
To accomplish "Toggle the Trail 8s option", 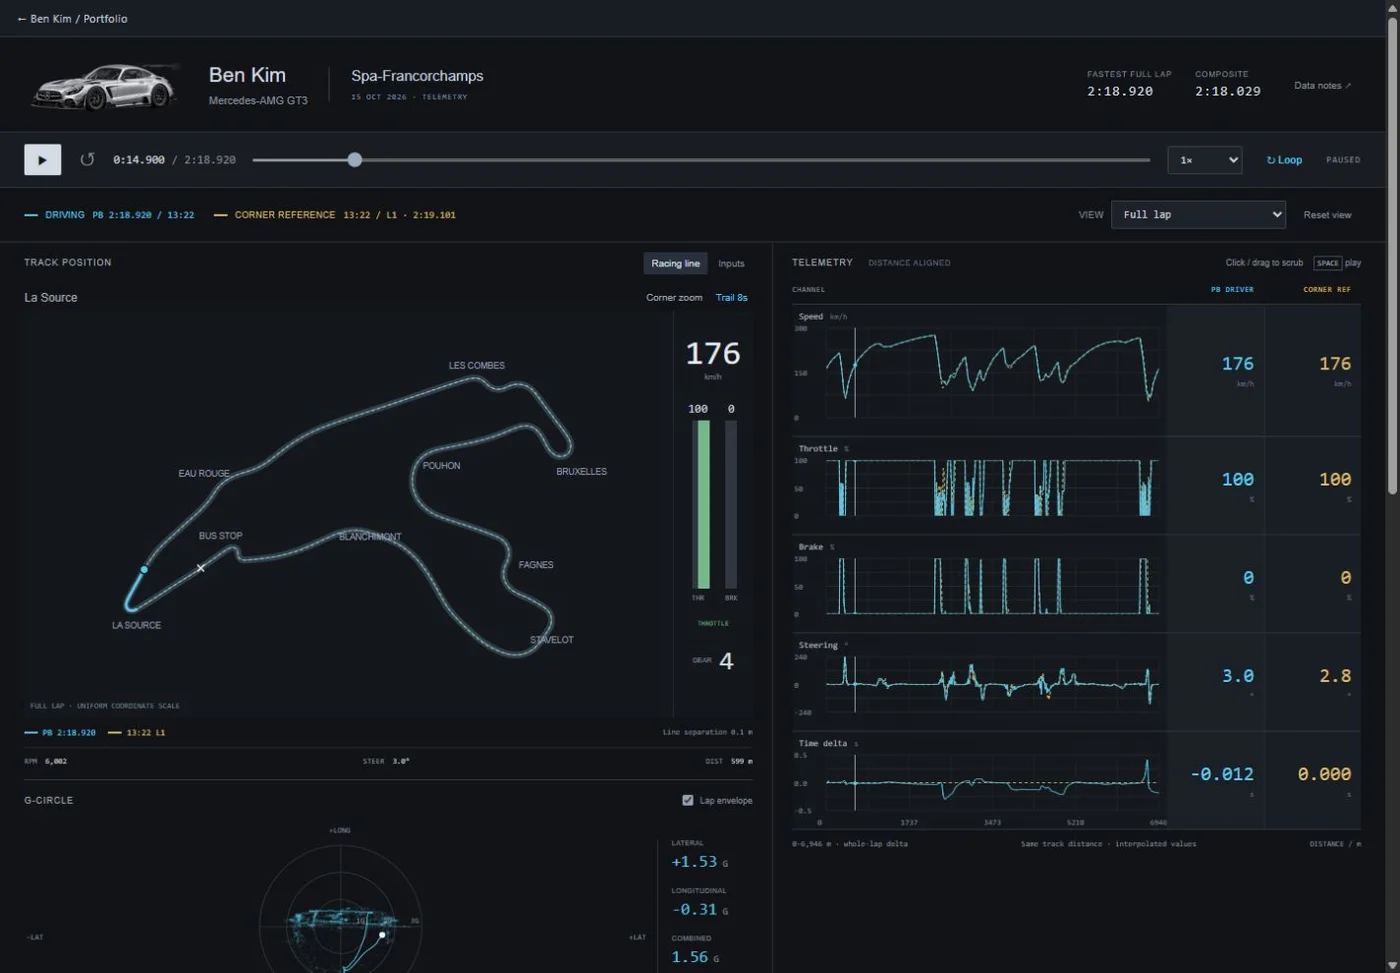I will point(731,298).
